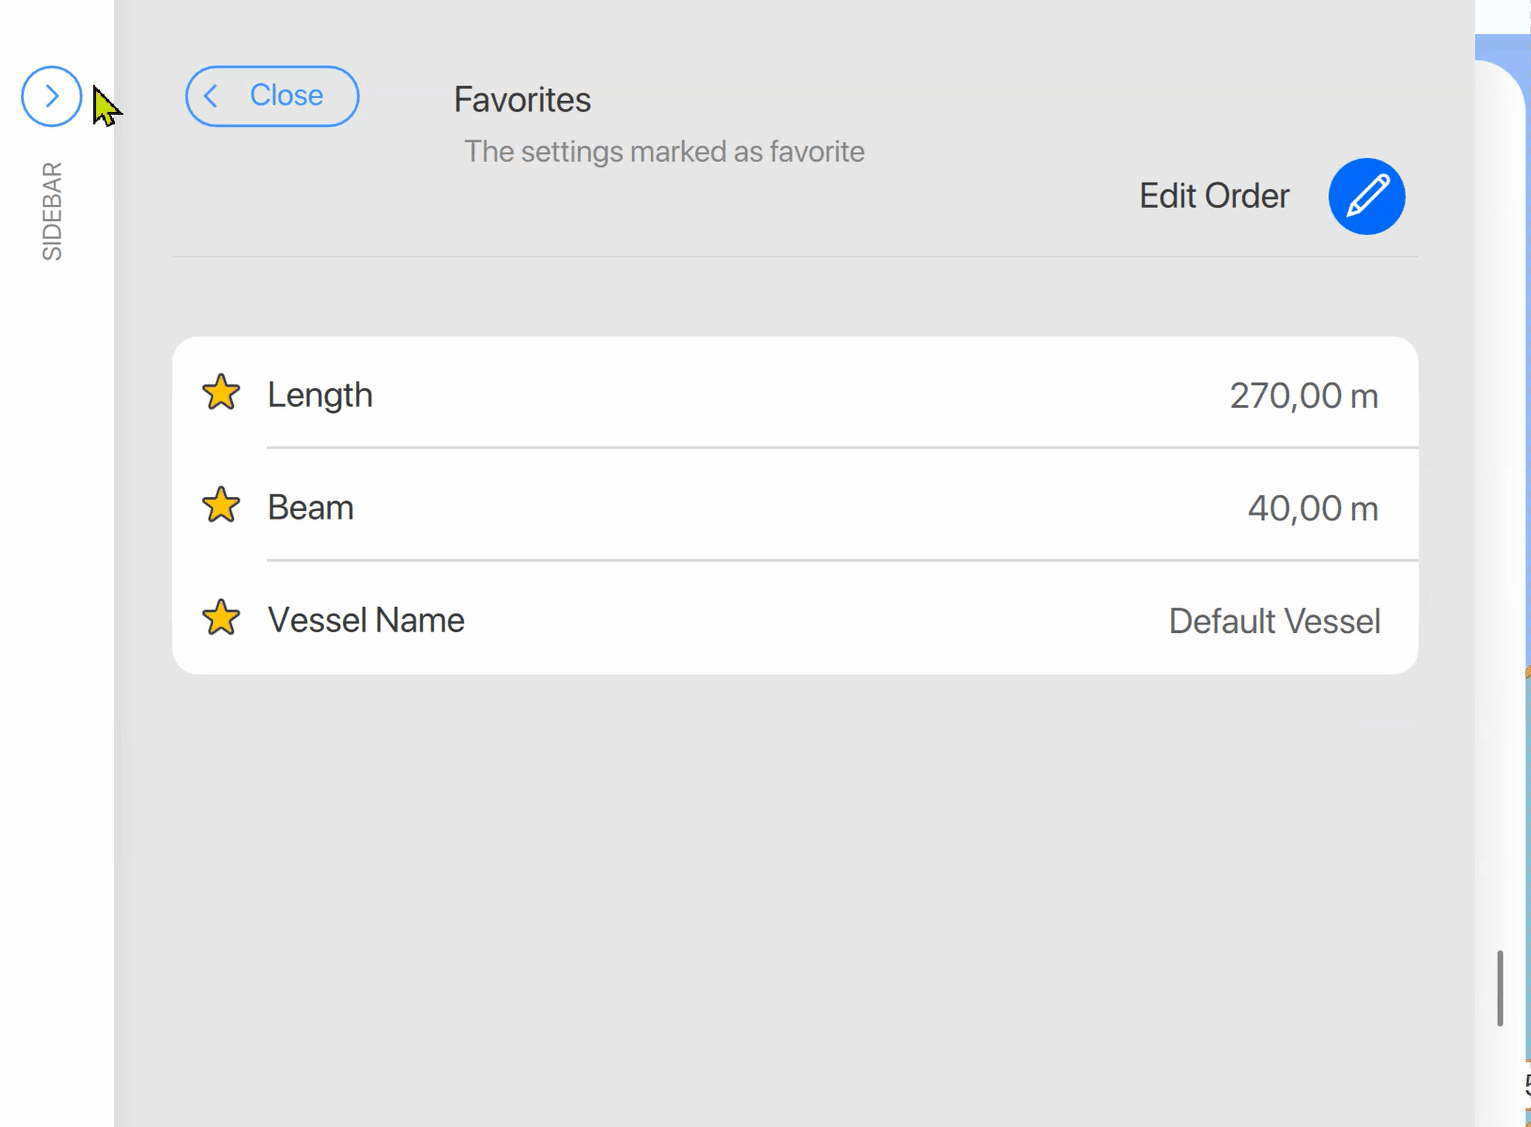Image resolution: width=1531 pixels, height=1127 pixels.
Task: Open the sidebar using the round chevron control
Action: [51, 96]
